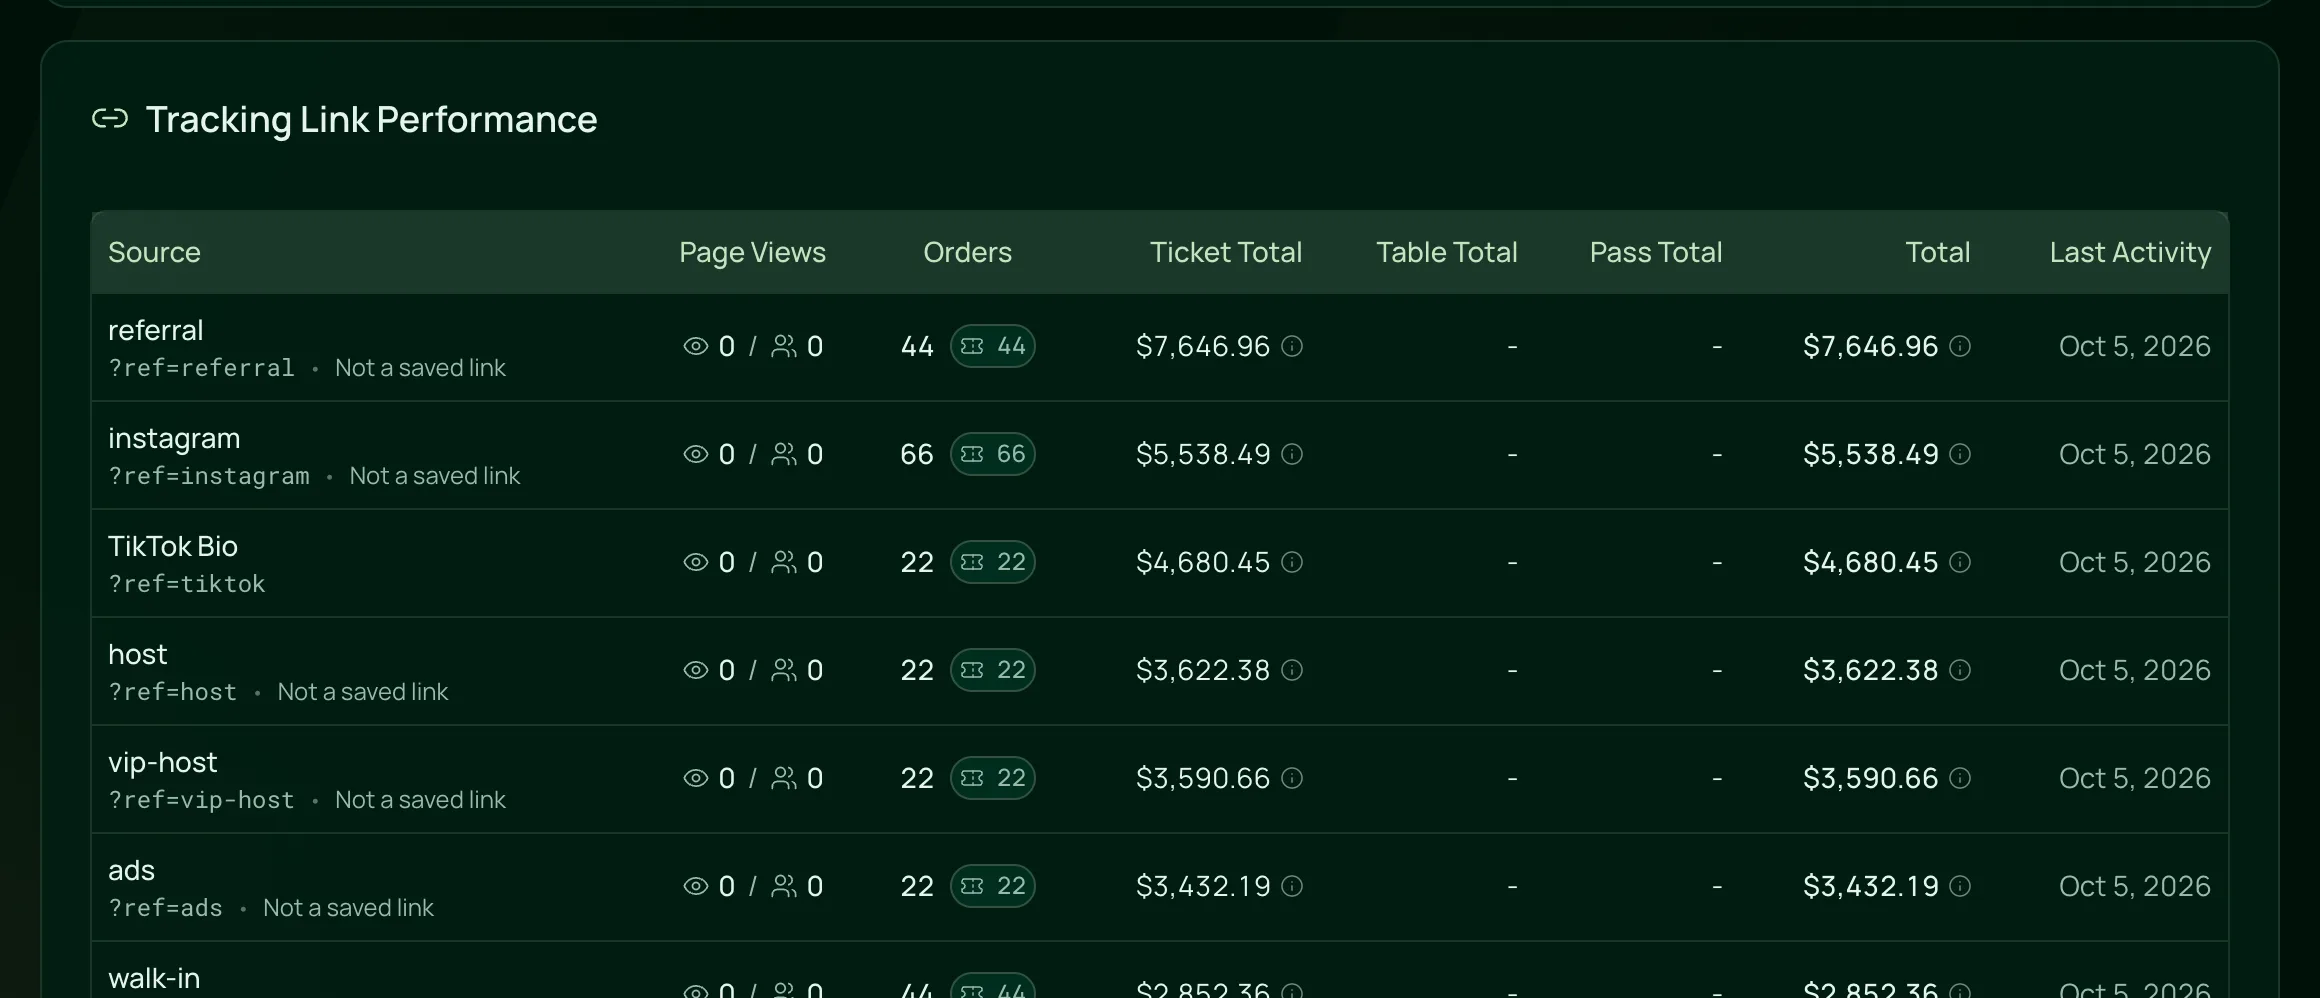This screenshot has height=998, width=2320.
Task: Click the ?ref=tiktok link parameter text
Action: [x=187, y=584]
